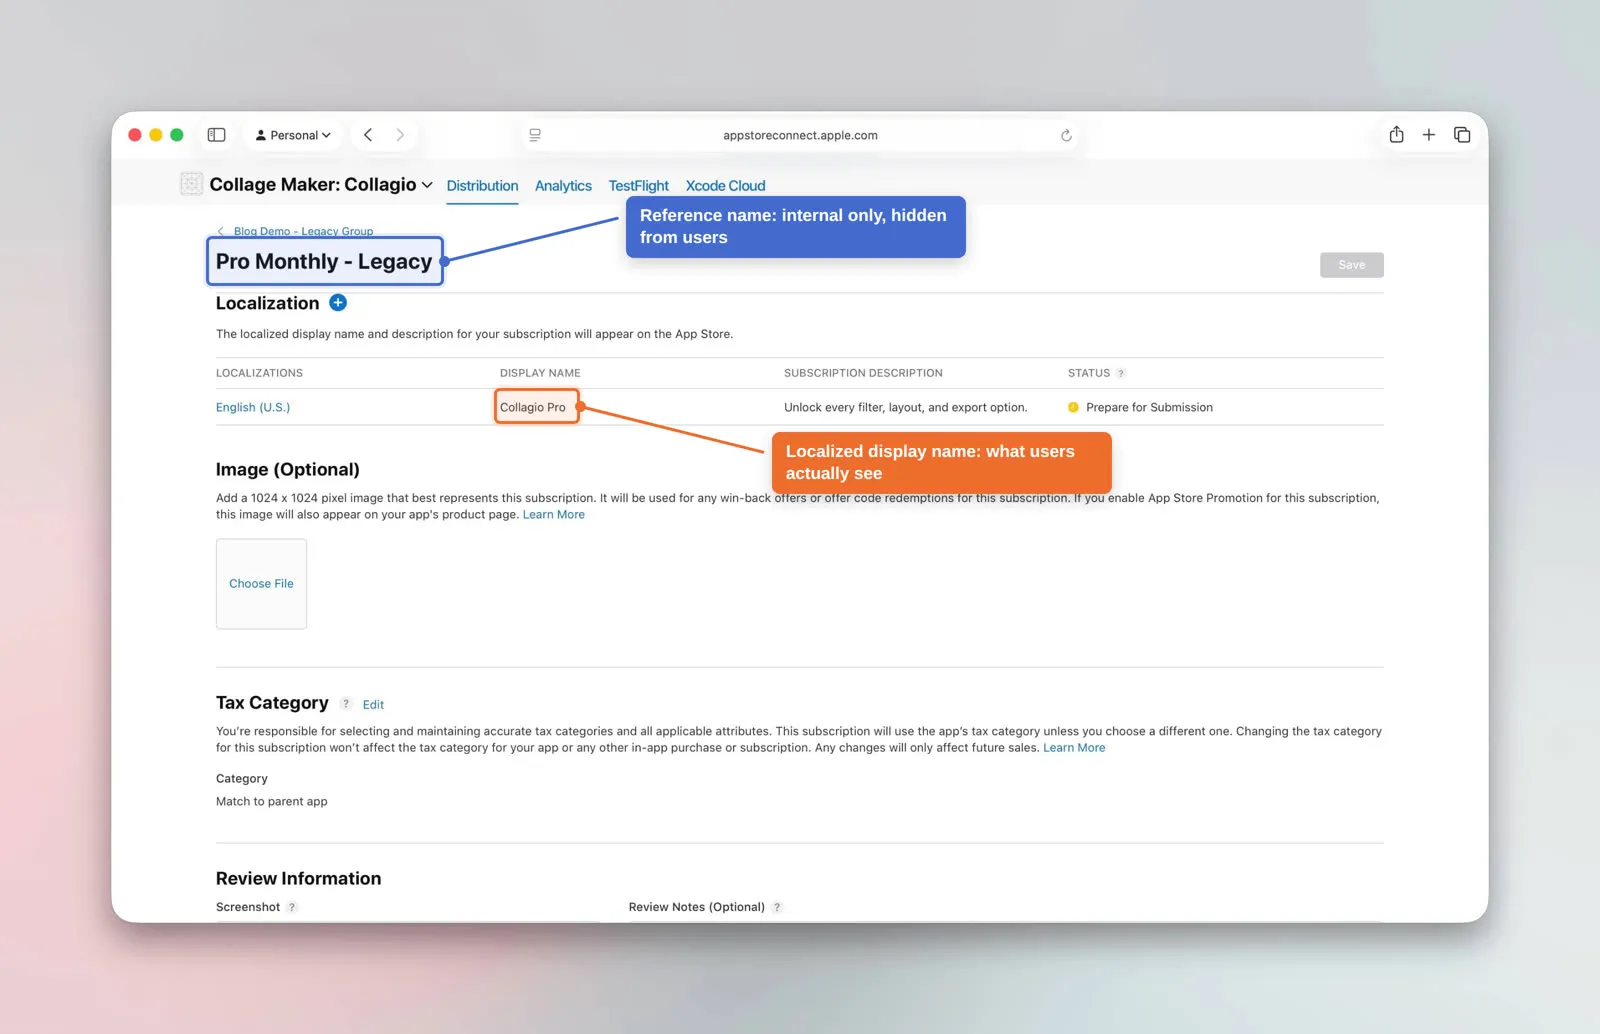Click Edit next to Tax Category
Screen dimensions: 1600x1034
click(373, 705)
